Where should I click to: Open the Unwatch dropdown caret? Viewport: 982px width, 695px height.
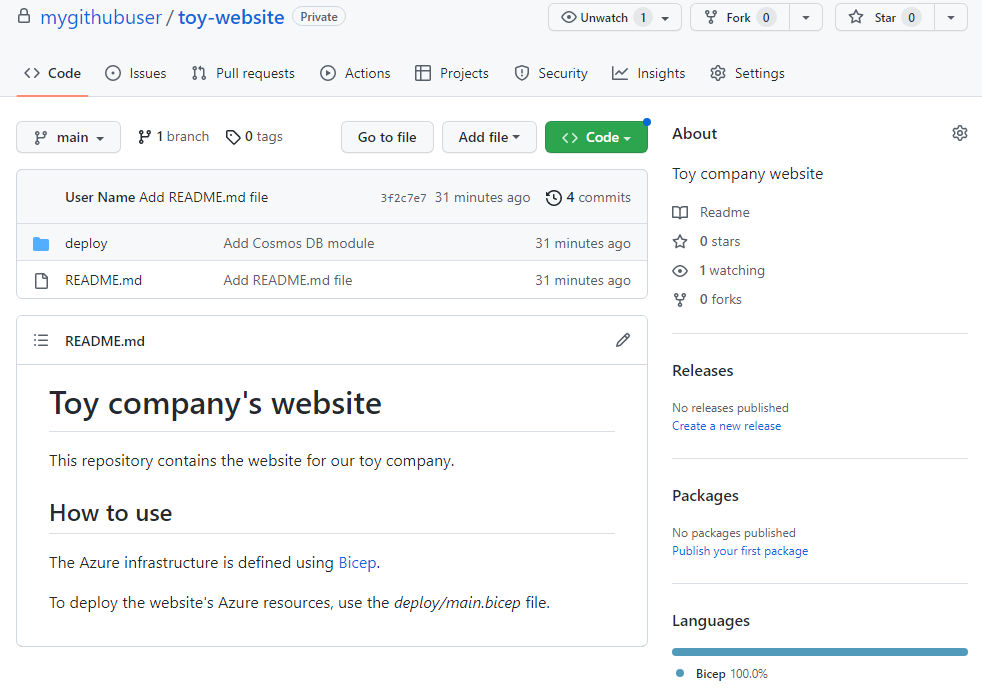[666, 18]
